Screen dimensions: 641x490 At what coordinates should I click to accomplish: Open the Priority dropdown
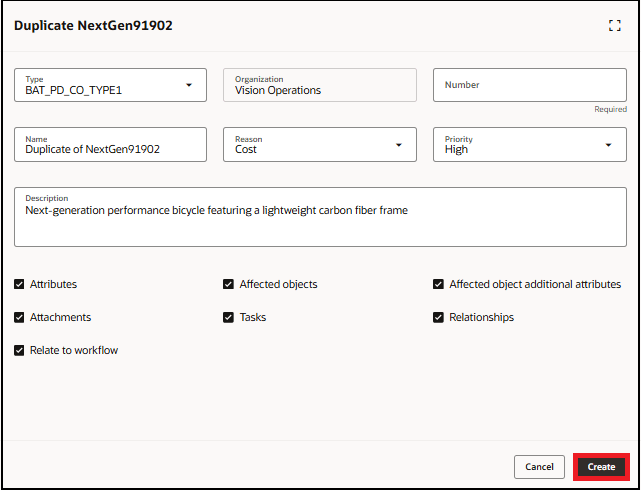529,145
